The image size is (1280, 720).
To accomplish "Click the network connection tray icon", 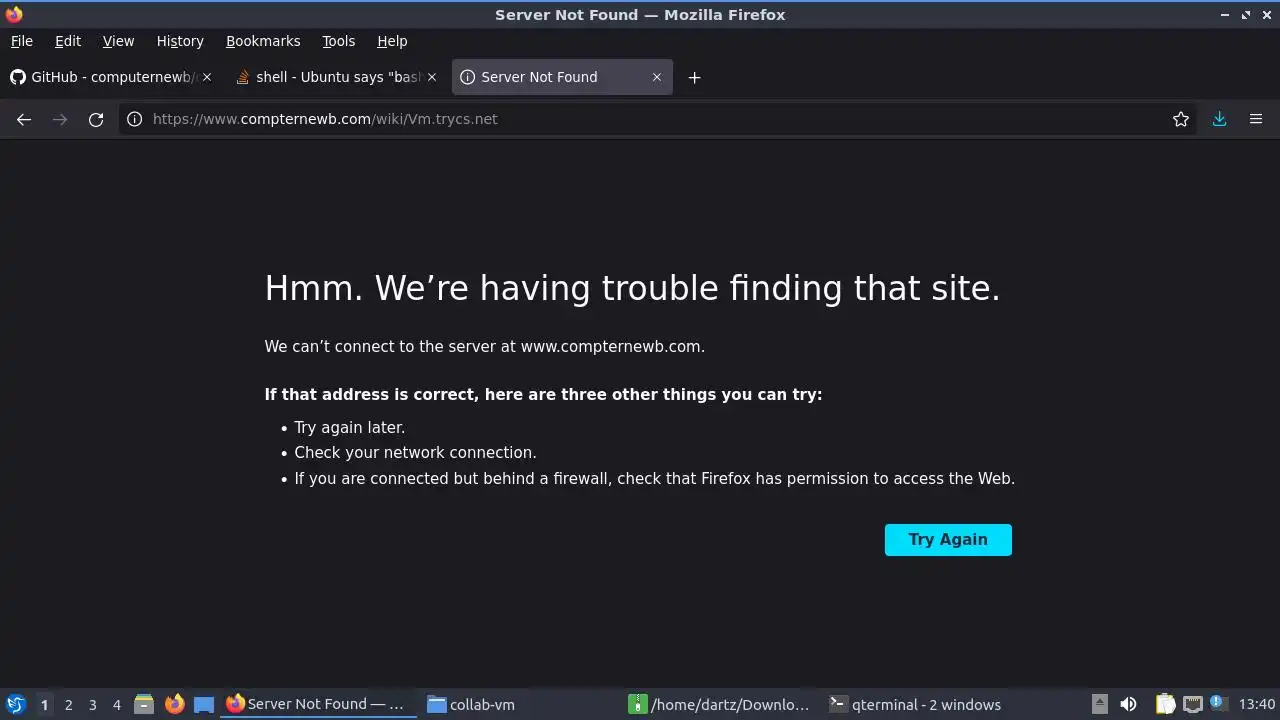I will (x=1192, y=704).
